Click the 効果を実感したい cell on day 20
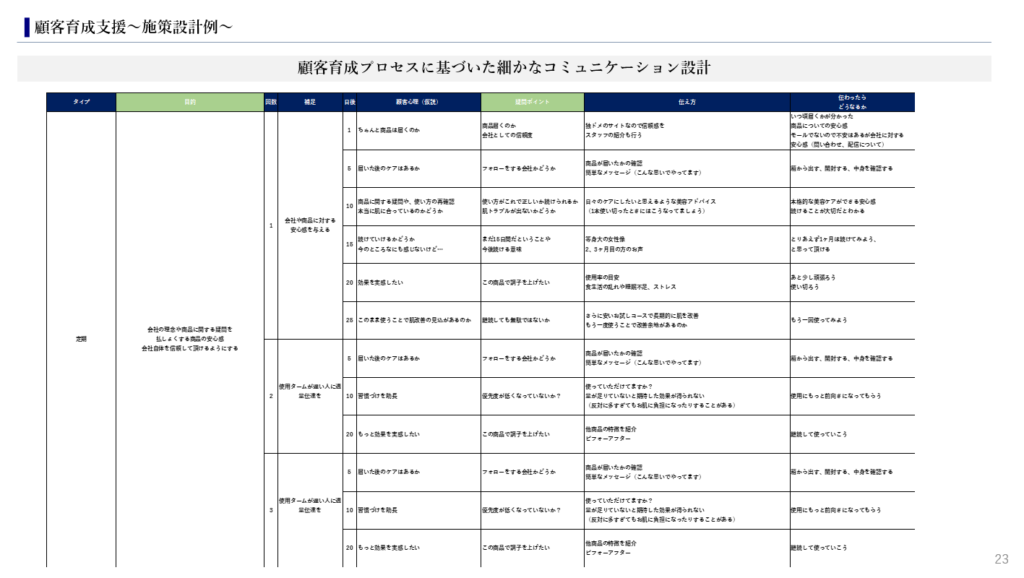The height and width of the screenshot is (578, 1024). click(x=385, y=283)
